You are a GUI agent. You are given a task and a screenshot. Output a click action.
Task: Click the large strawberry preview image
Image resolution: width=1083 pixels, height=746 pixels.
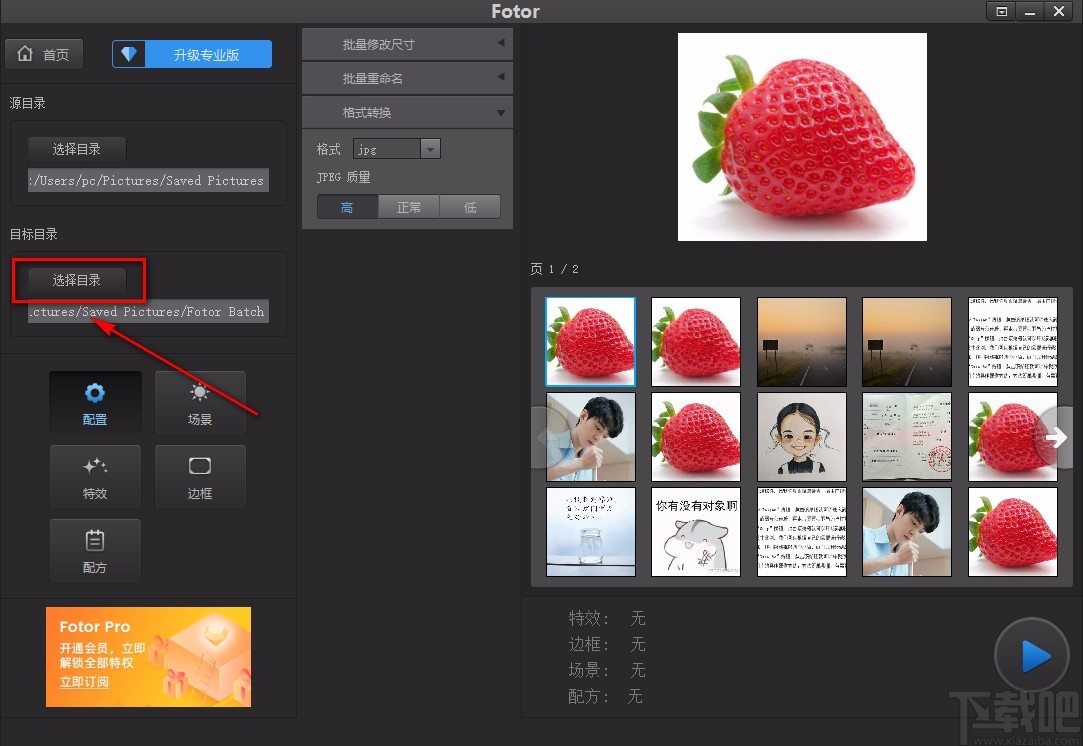click(802, 137)
